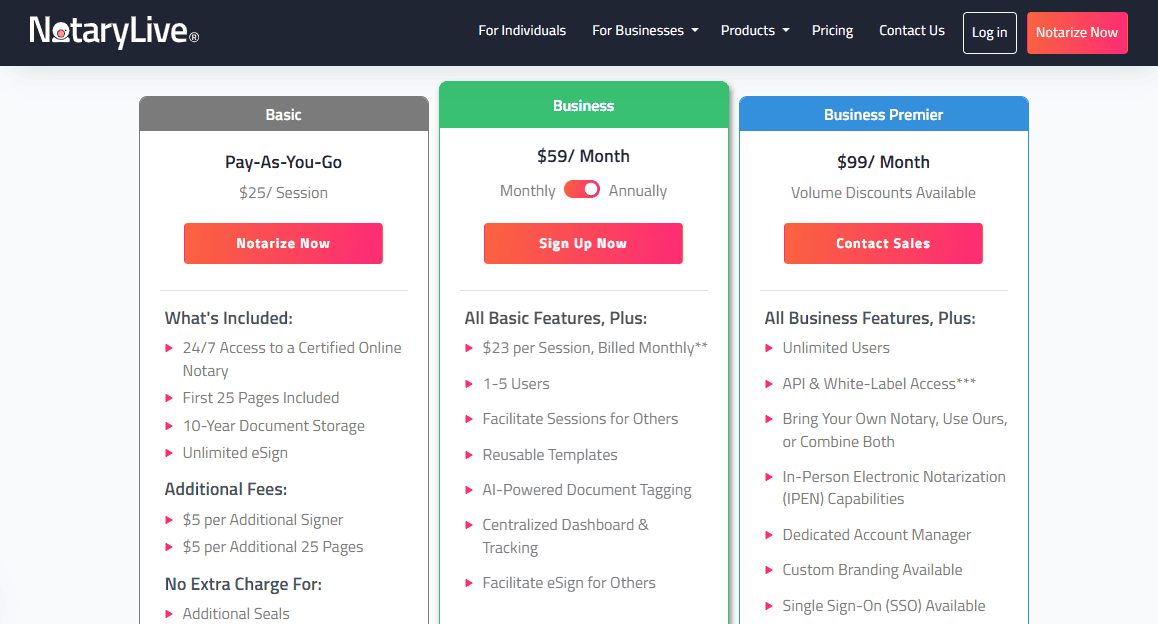Screen dimensions: 1158x624
Task: Click the Sign Up Now button
Action: point(583,244)
